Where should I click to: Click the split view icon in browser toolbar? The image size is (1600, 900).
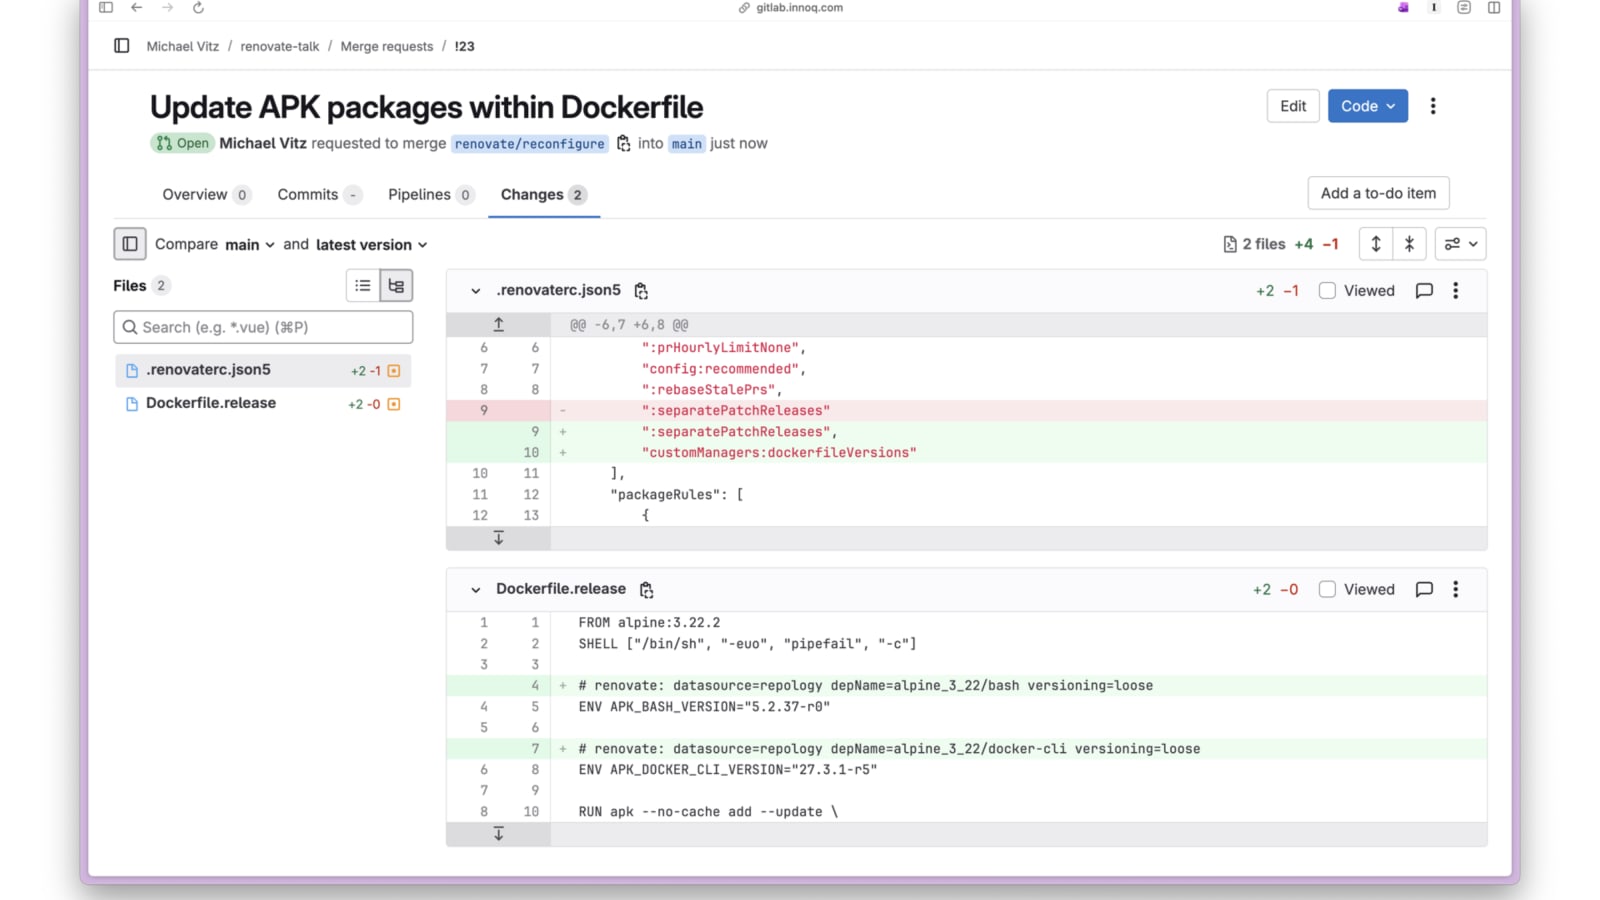point(1494,8)
